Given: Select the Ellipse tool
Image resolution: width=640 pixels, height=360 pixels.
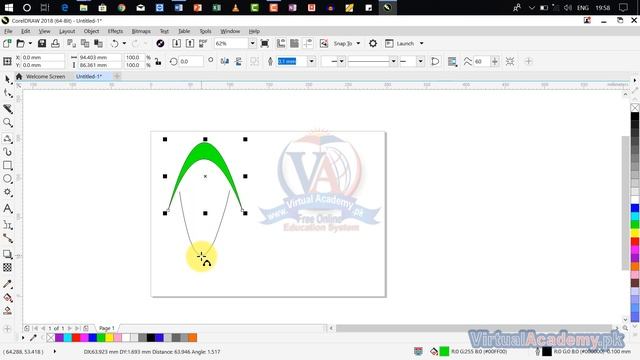Looking at the screenshot, I should pyautogui.click(x=8, y=179).
